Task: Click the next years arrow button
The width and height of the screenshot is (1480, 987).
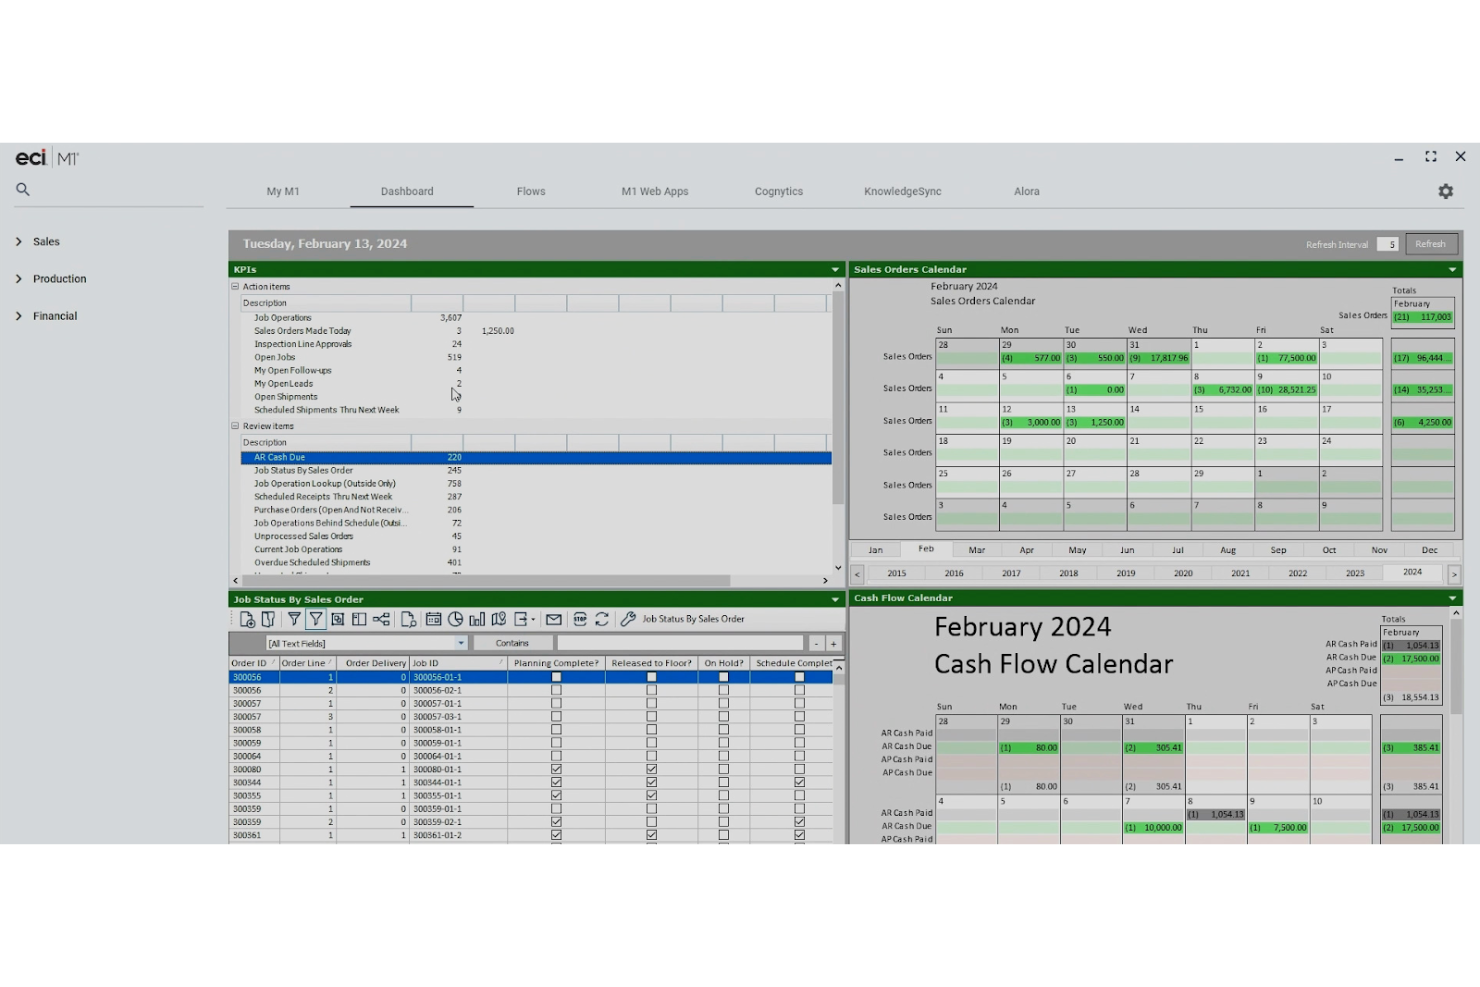Action: click(x=1454, y=574)
